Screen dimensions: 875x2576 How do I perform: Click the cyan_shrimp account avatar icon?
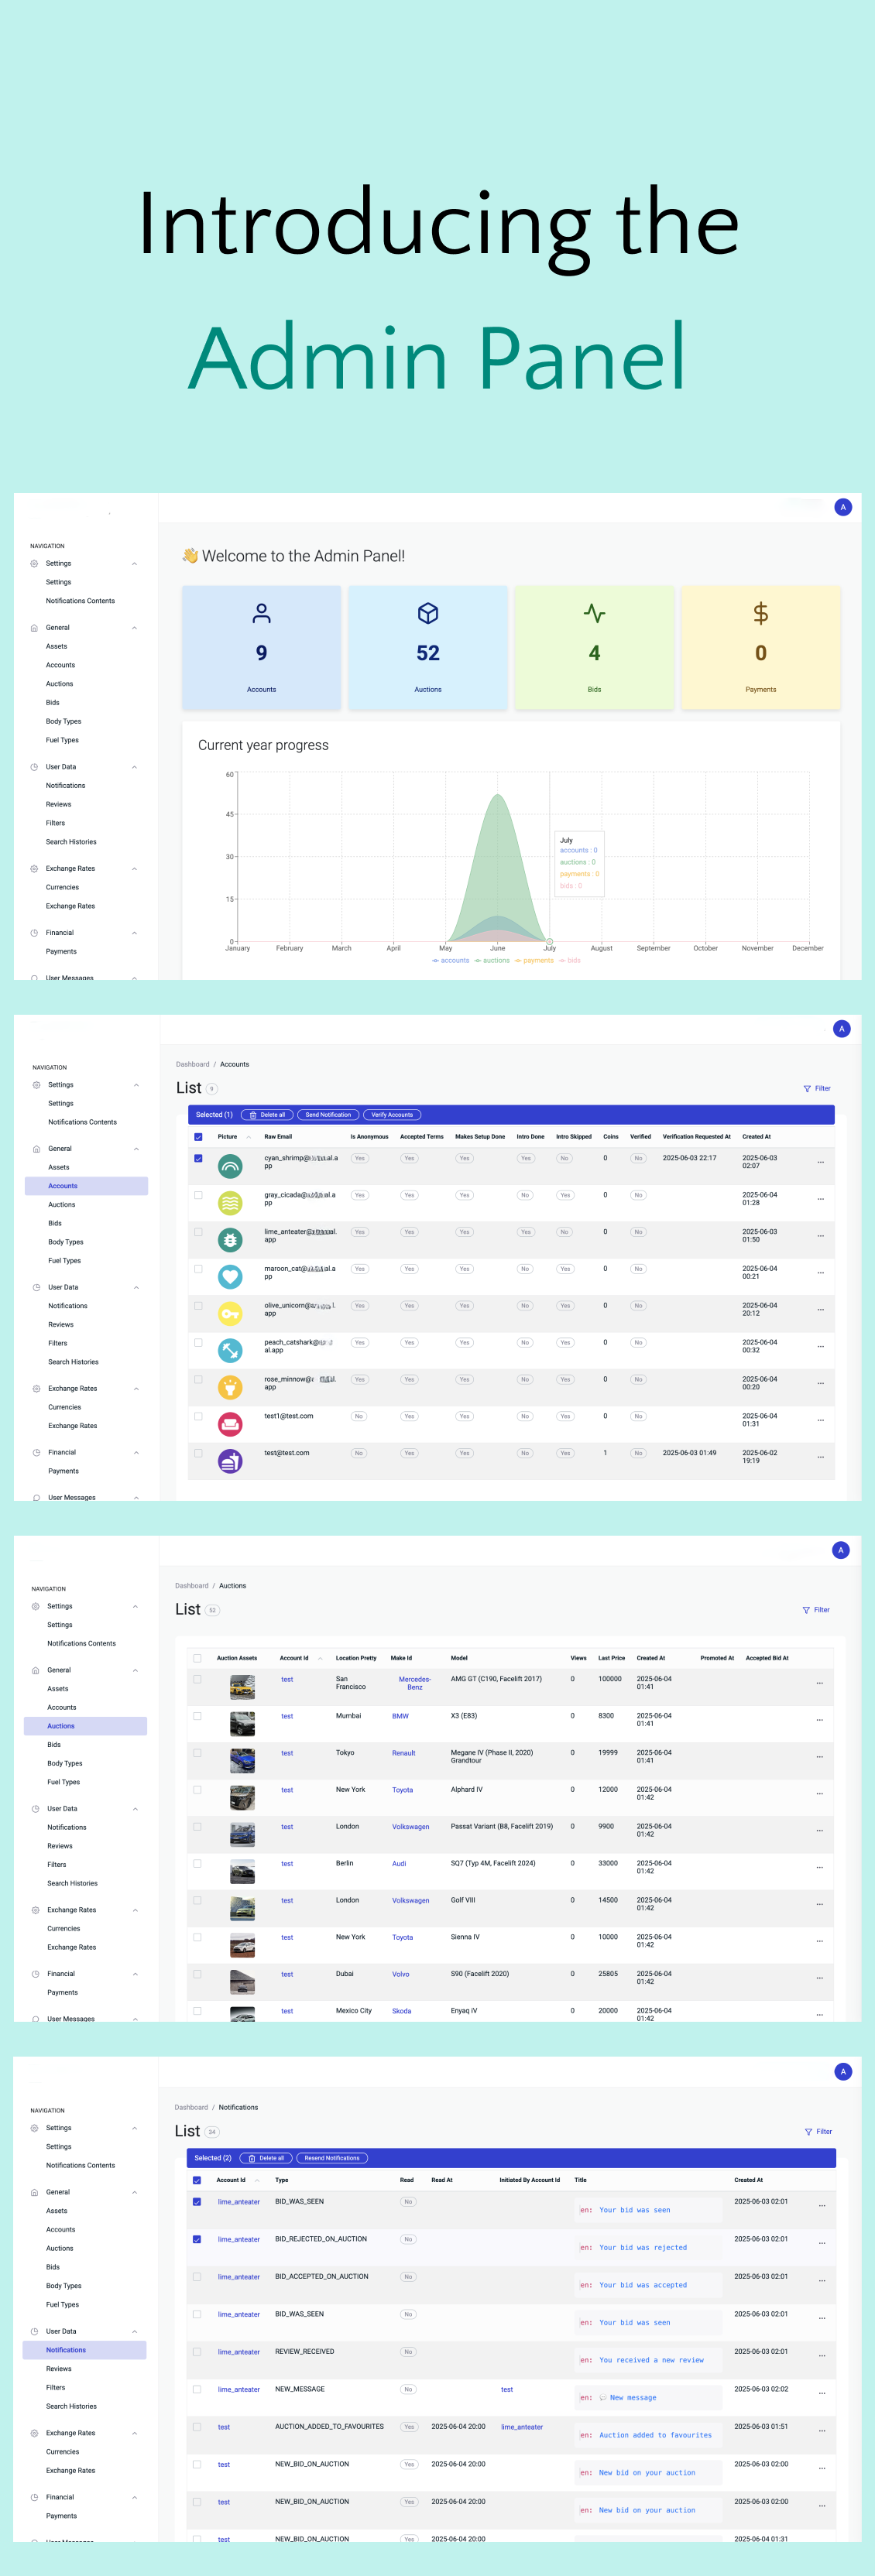(x=230, y=1166)
